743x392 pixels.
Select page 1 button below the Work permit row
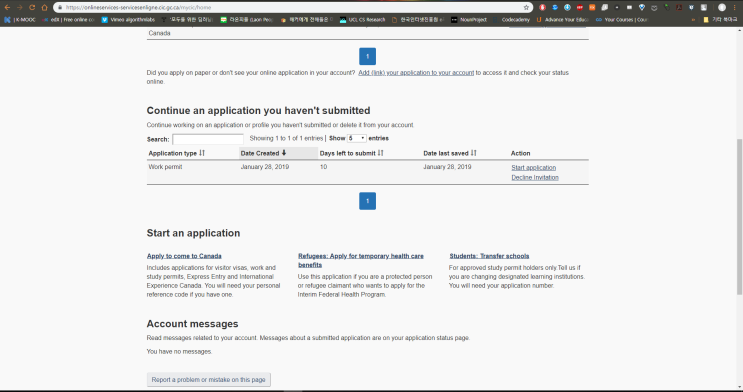[367, 201]
